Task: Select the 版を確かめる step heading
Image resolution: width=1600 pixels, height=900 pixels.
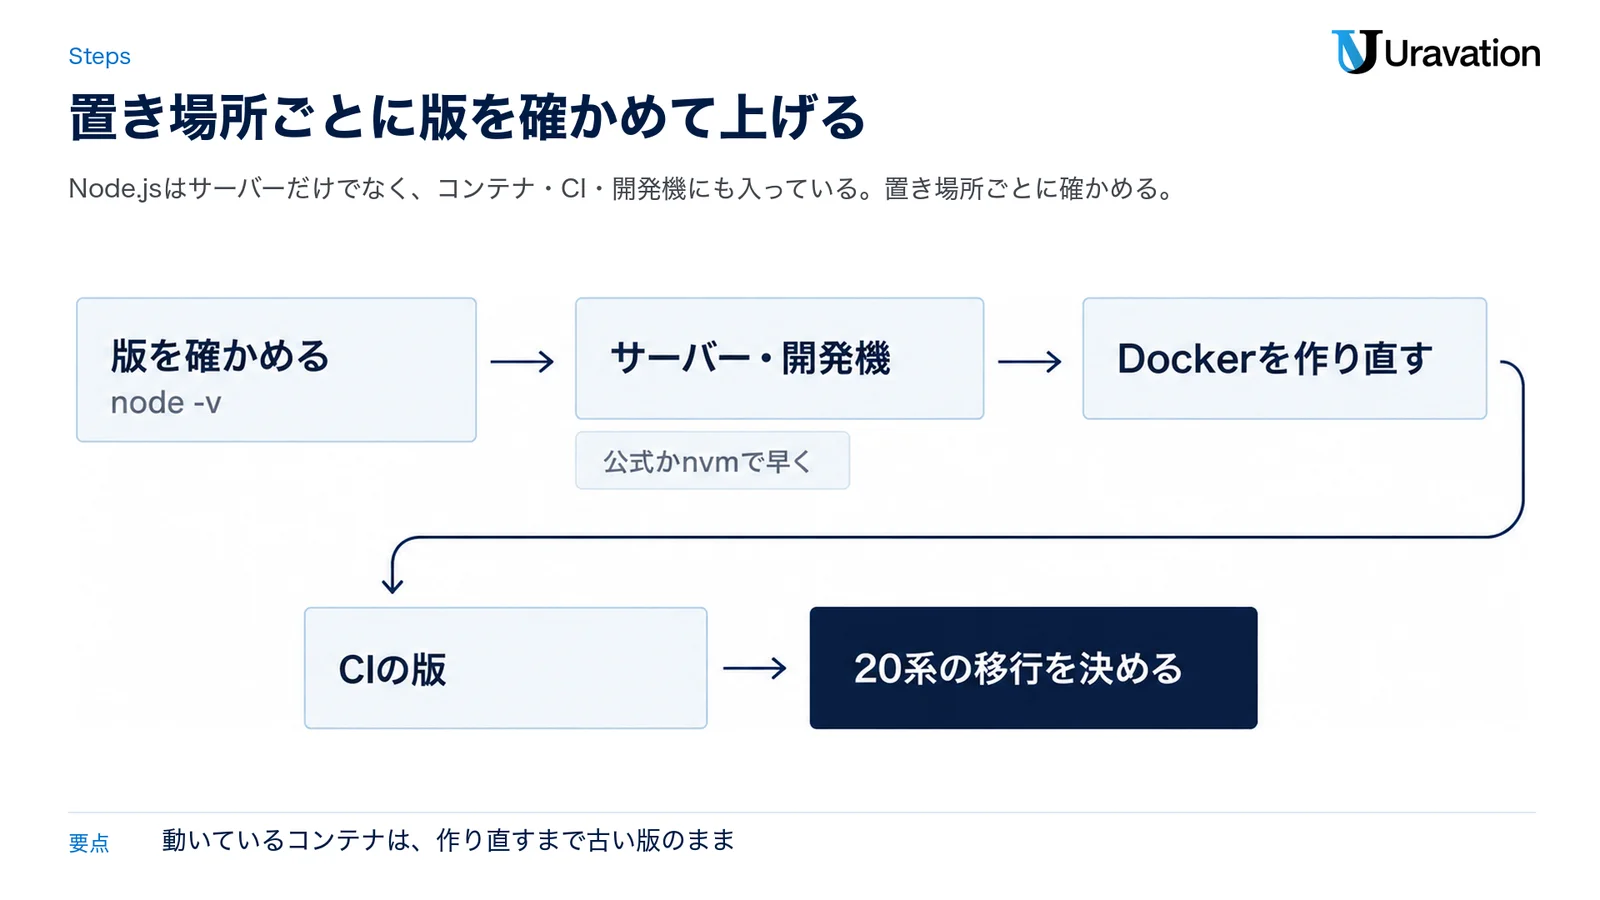Action: 220,356
